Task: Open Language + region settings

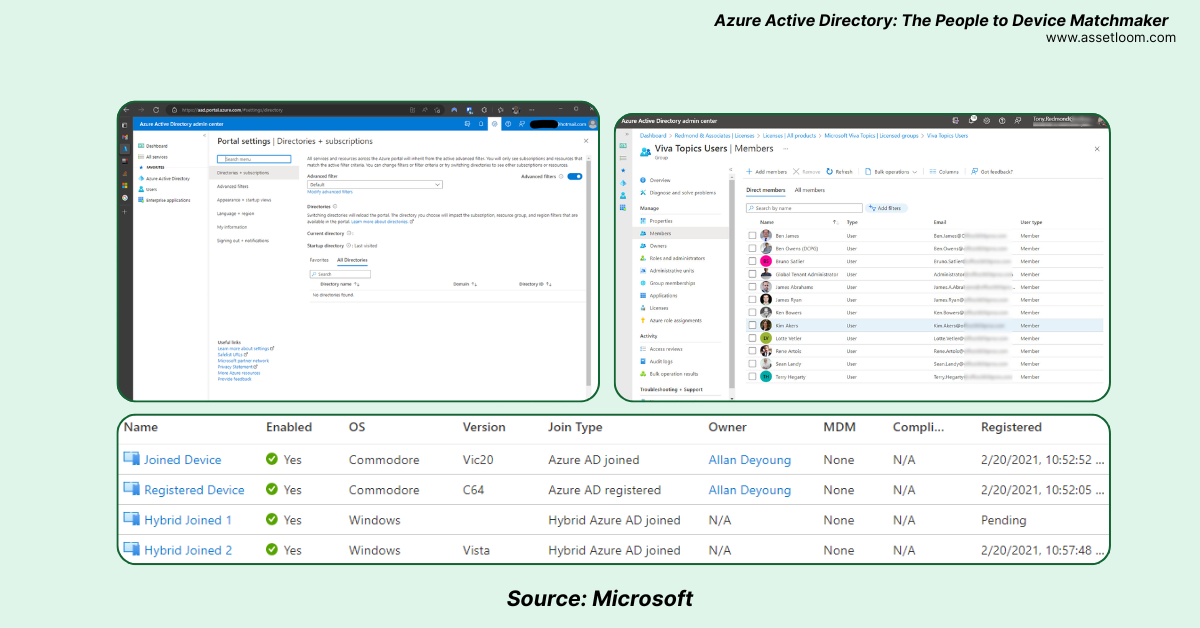Action: coord(236,213)
